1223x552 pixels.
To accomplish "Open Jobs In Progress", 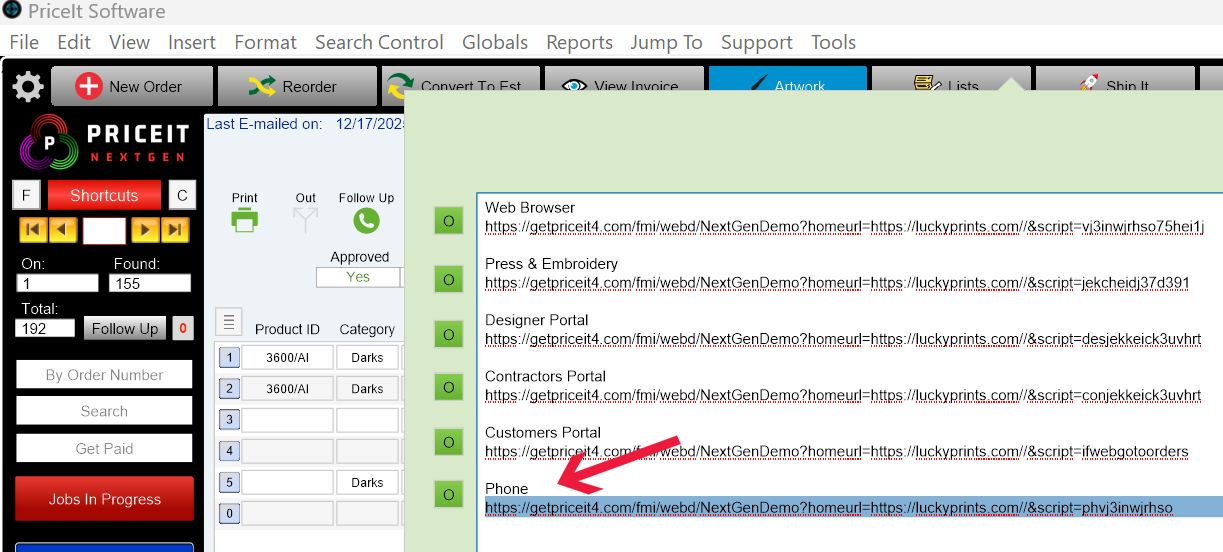I will (104, 499).
